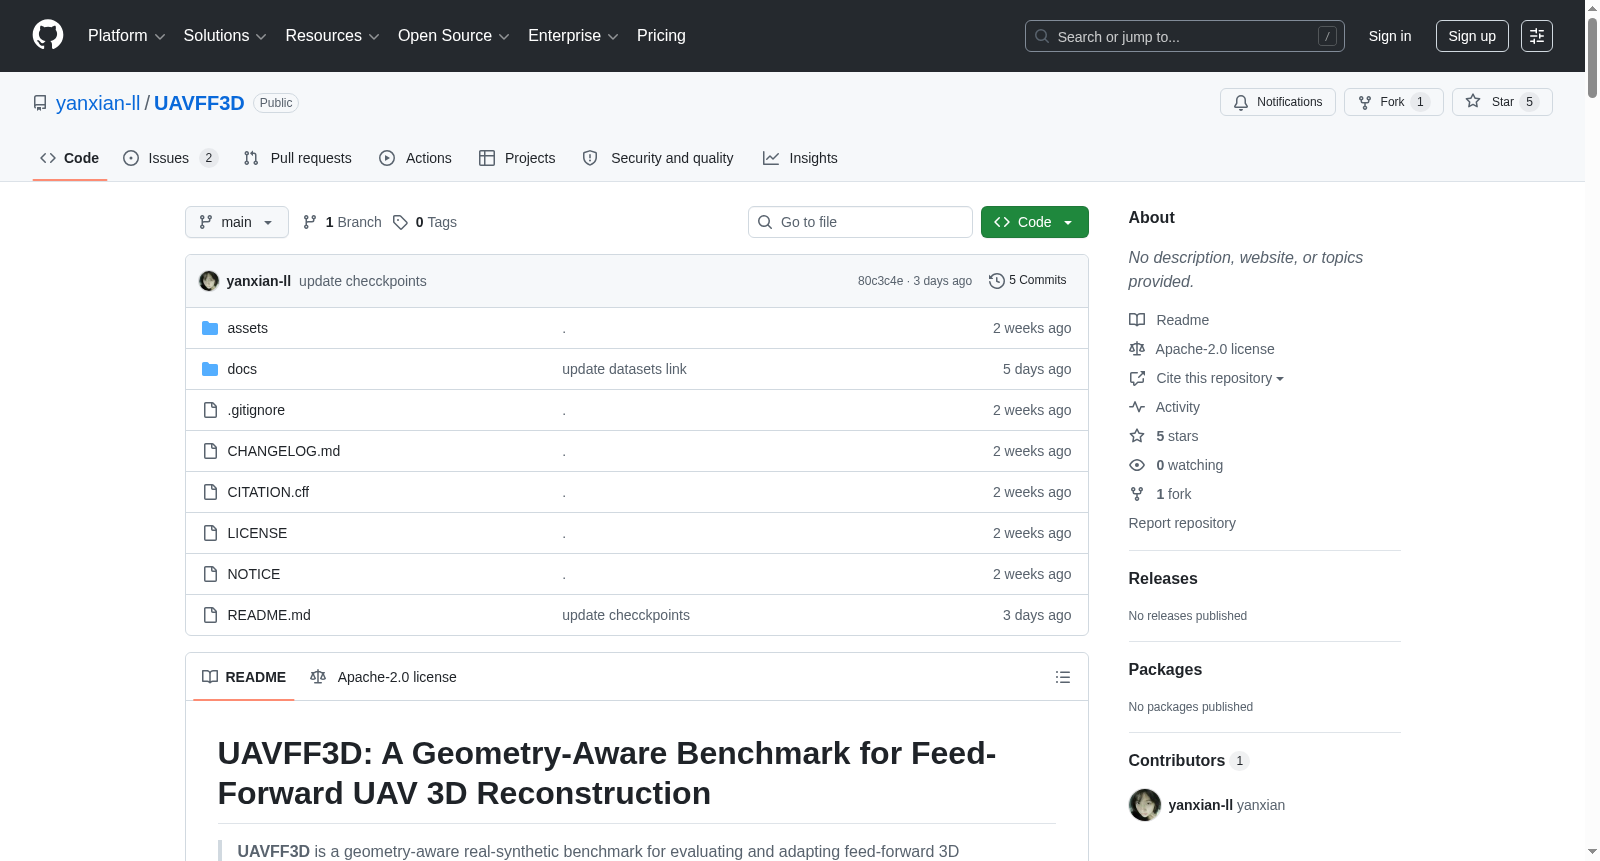Open the Actions tab

tap(415, 158)
